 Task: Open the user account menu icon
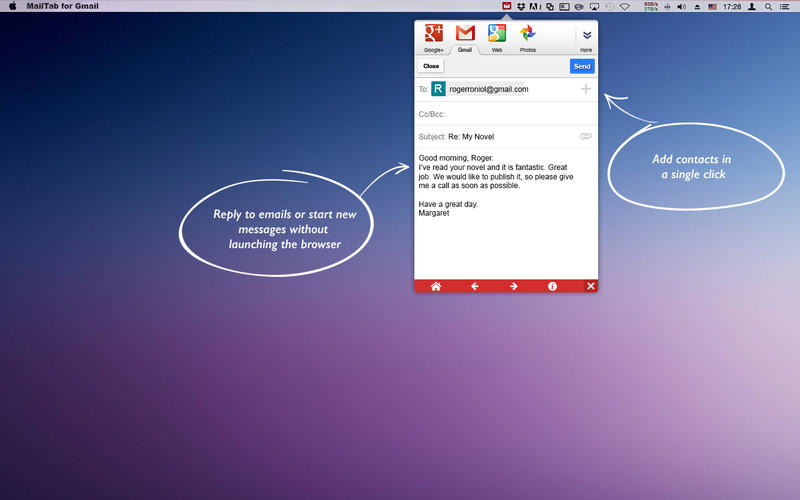pyautogui.click(x=752, y=7)
